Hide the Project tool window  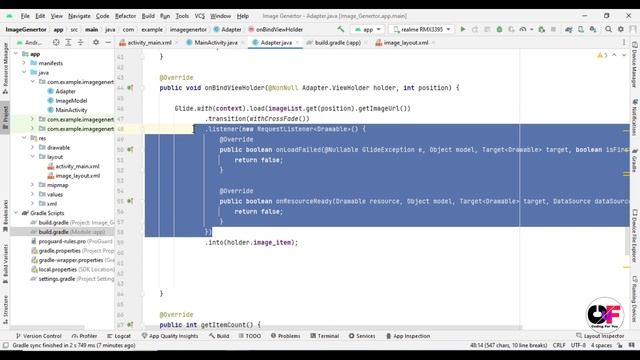(x=108, y=42)
